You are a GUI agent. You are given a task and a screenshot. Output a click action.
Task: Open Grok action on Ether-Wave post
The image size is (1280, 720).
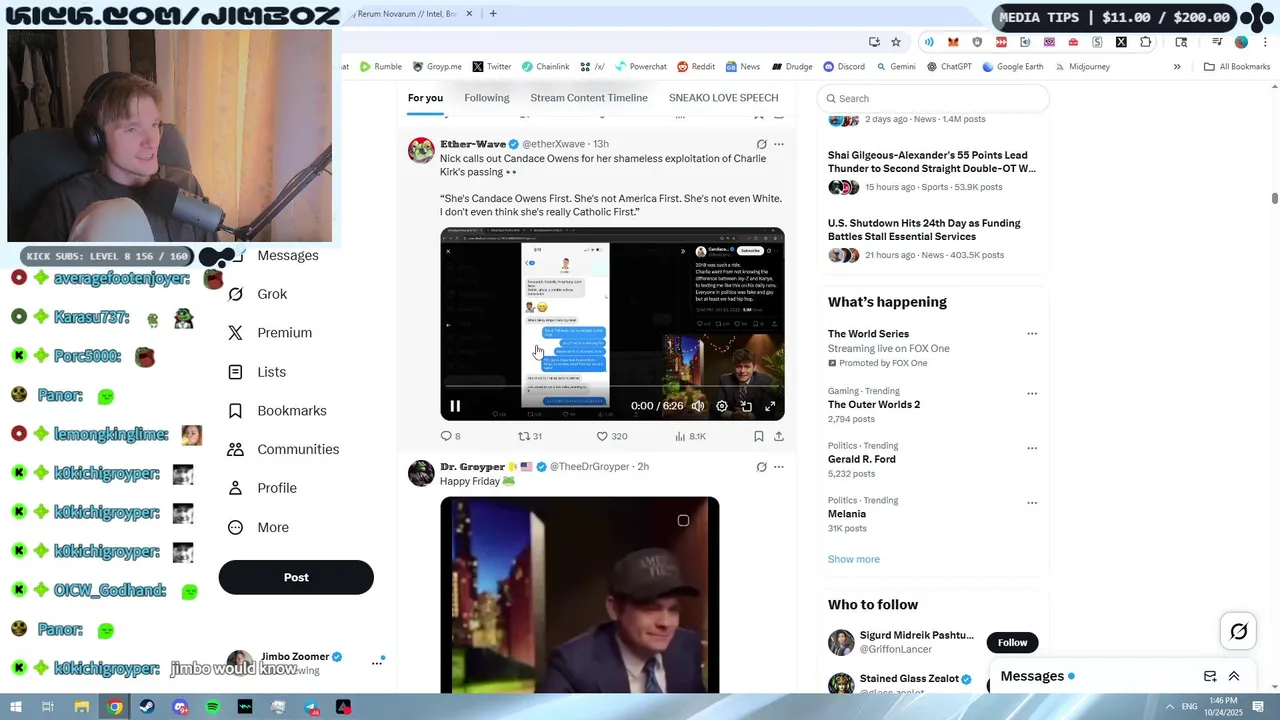[x=761, y=144]
